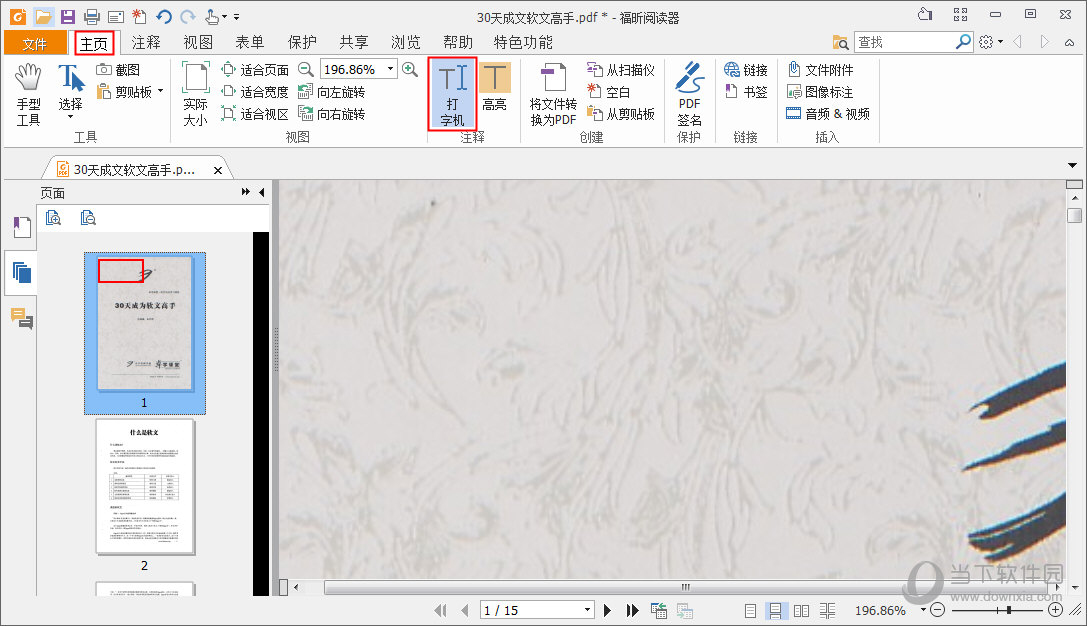Open the 文件 (File) menu

click(36, 42)
